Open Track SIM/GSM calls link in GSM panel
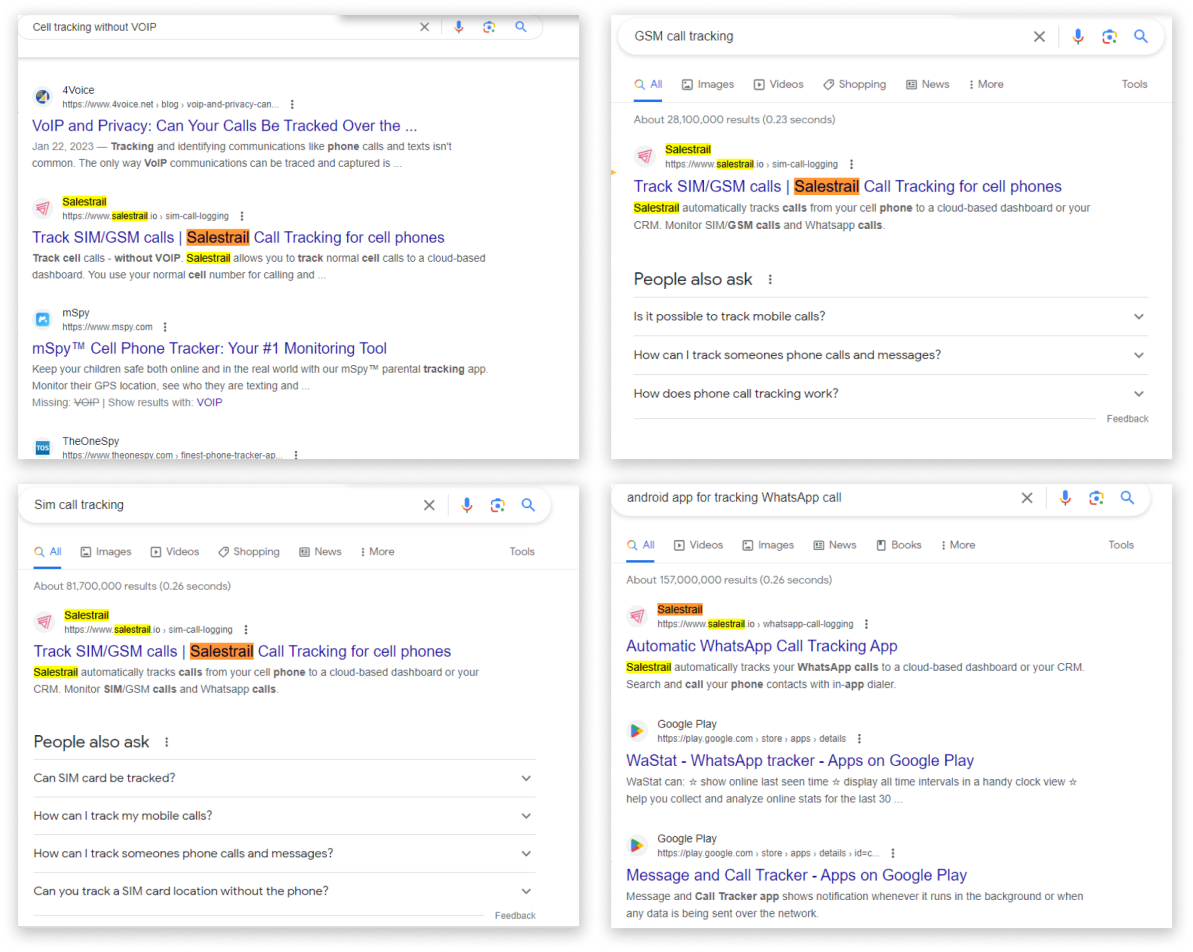Image resolution: width=1193 pixels, height=952 pixels. click(848, 186)
